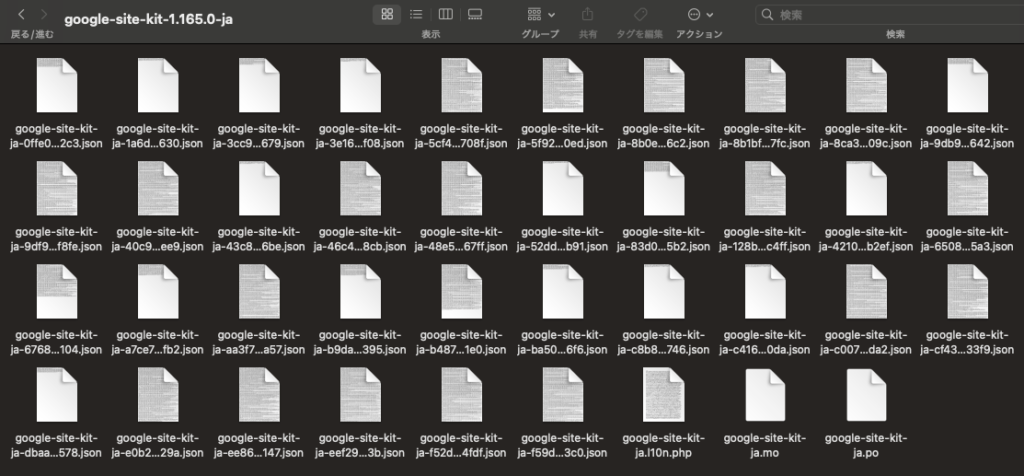Switch to column view mode
The height and width of the screenshot is (476, 1024).
445,15
